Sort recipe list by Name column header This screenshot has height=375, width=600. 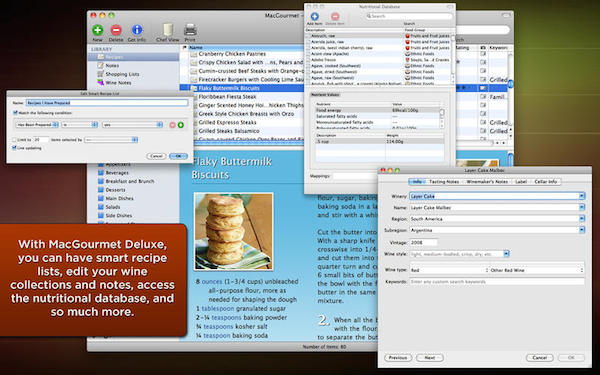coord(245,47)
